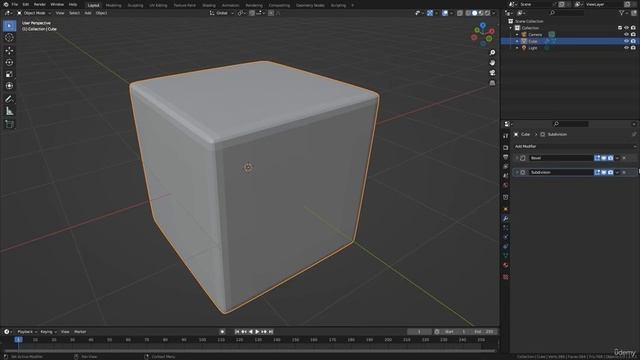This screenshot has height=360, width=640.
Task: Select the Annotate tool
Action: coord(9,99)
